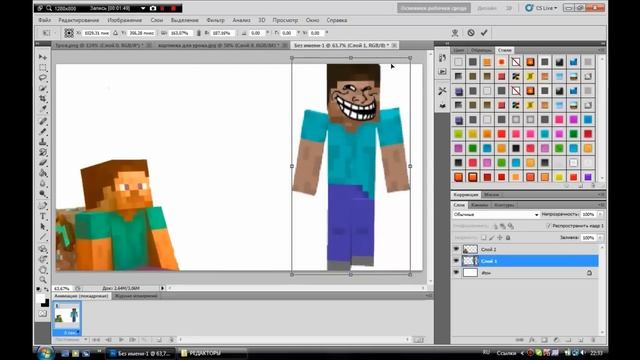Toggle lock position icon
This screenshot has height=360, width=640.
point(500,238)
